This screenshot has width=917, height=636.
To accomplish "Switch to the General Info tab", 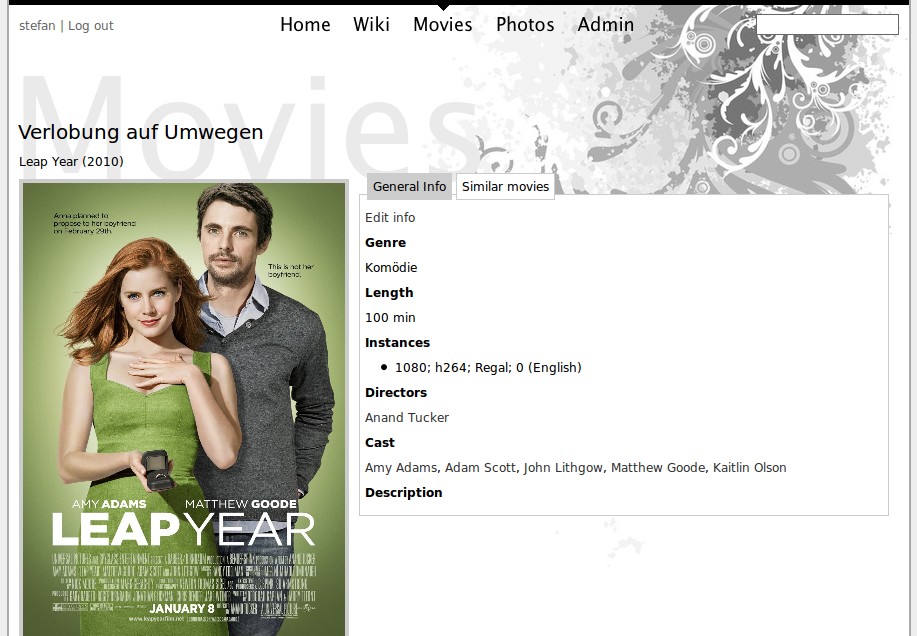I will (x=409, y=186).
